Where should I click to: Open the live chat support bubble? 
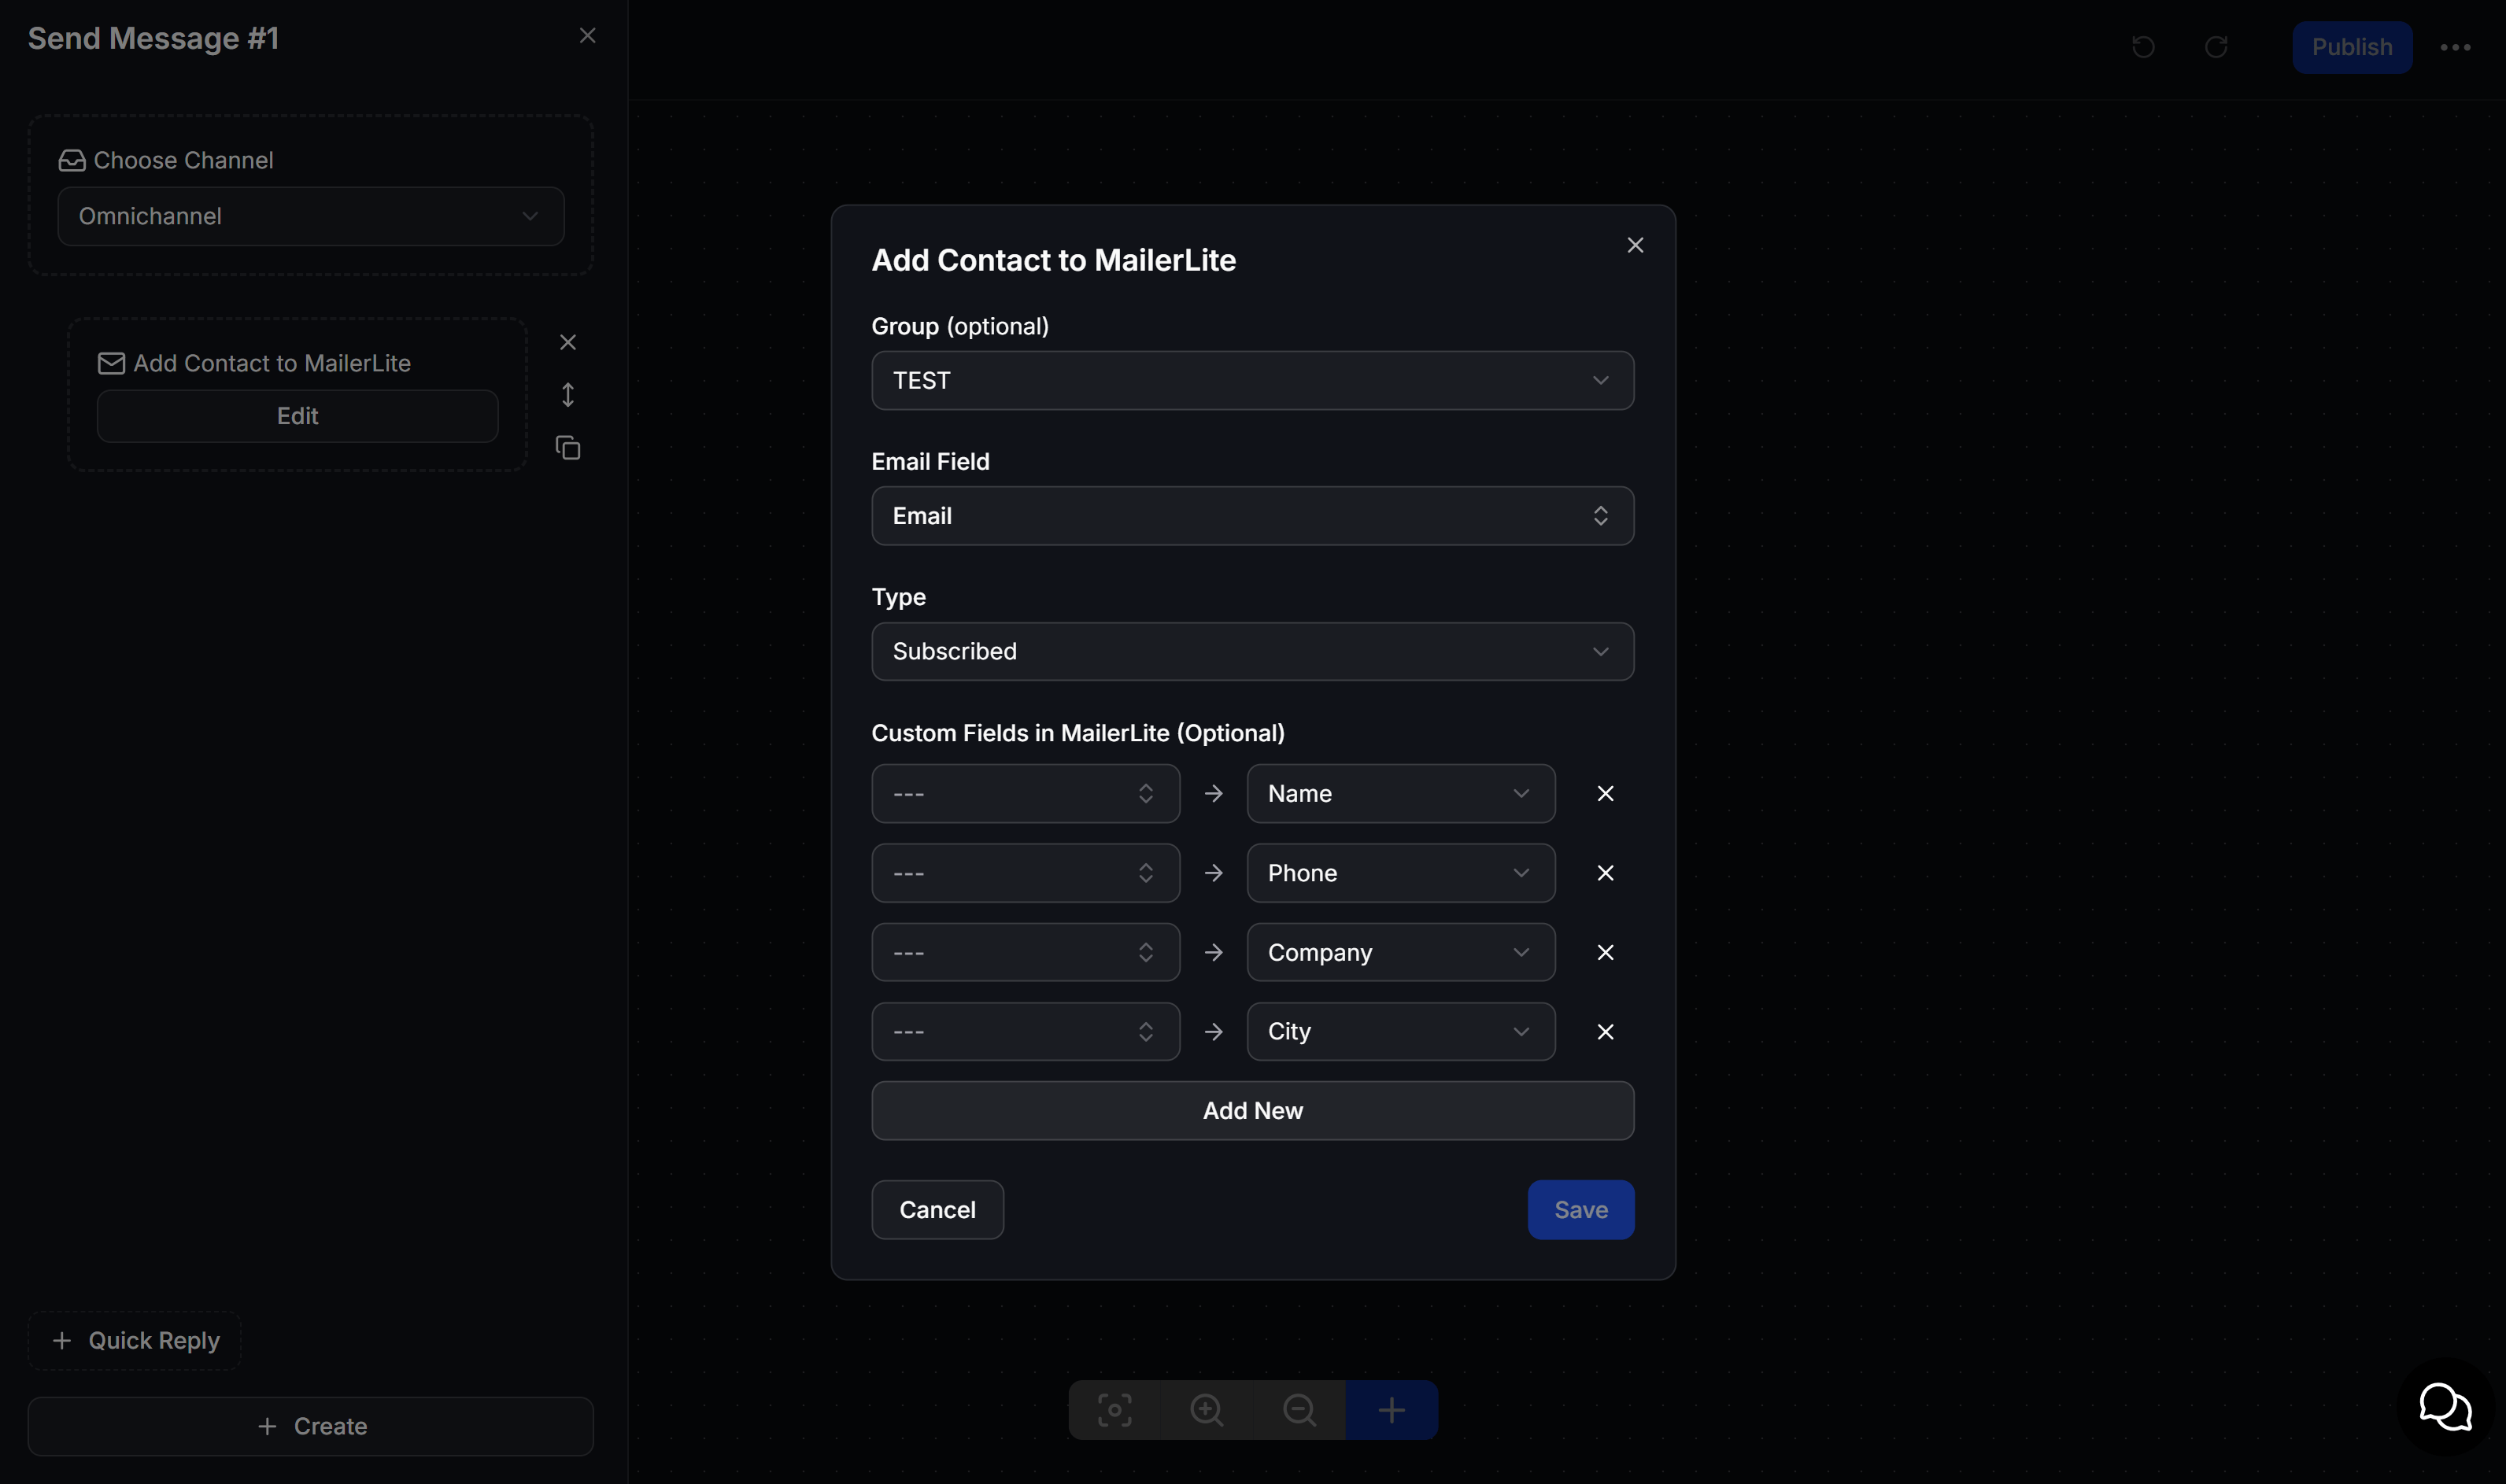tap(2445, 1407)
